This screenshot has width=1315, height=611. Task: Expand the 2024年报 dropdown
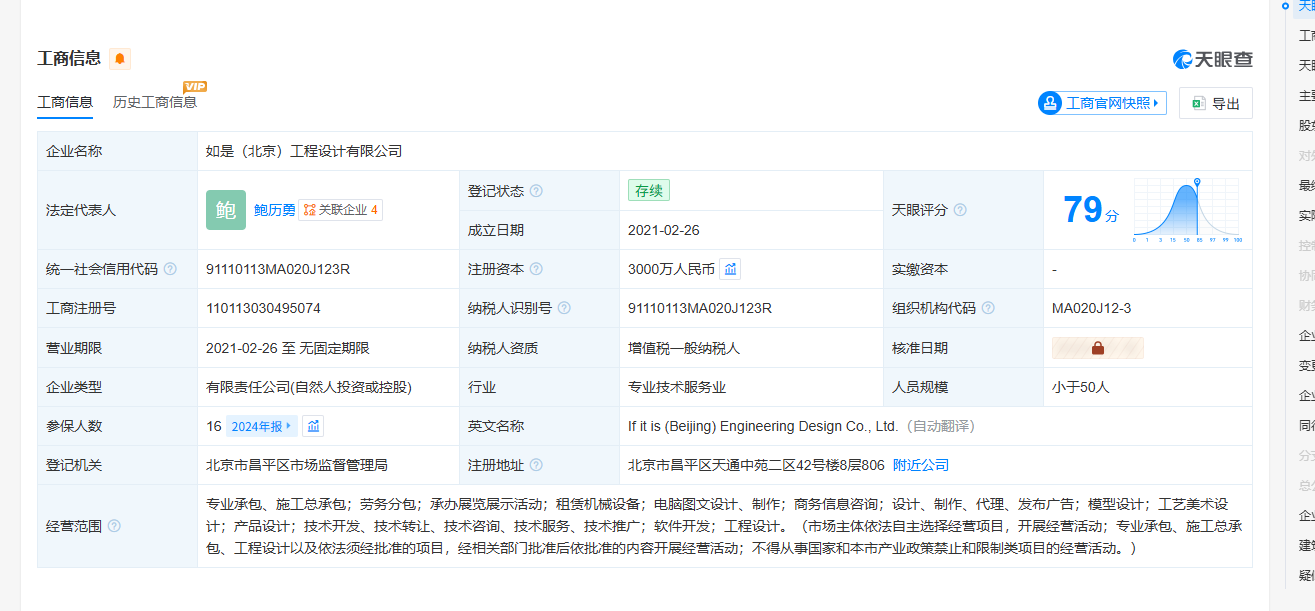pyautogui.click(x=262, y=426)
